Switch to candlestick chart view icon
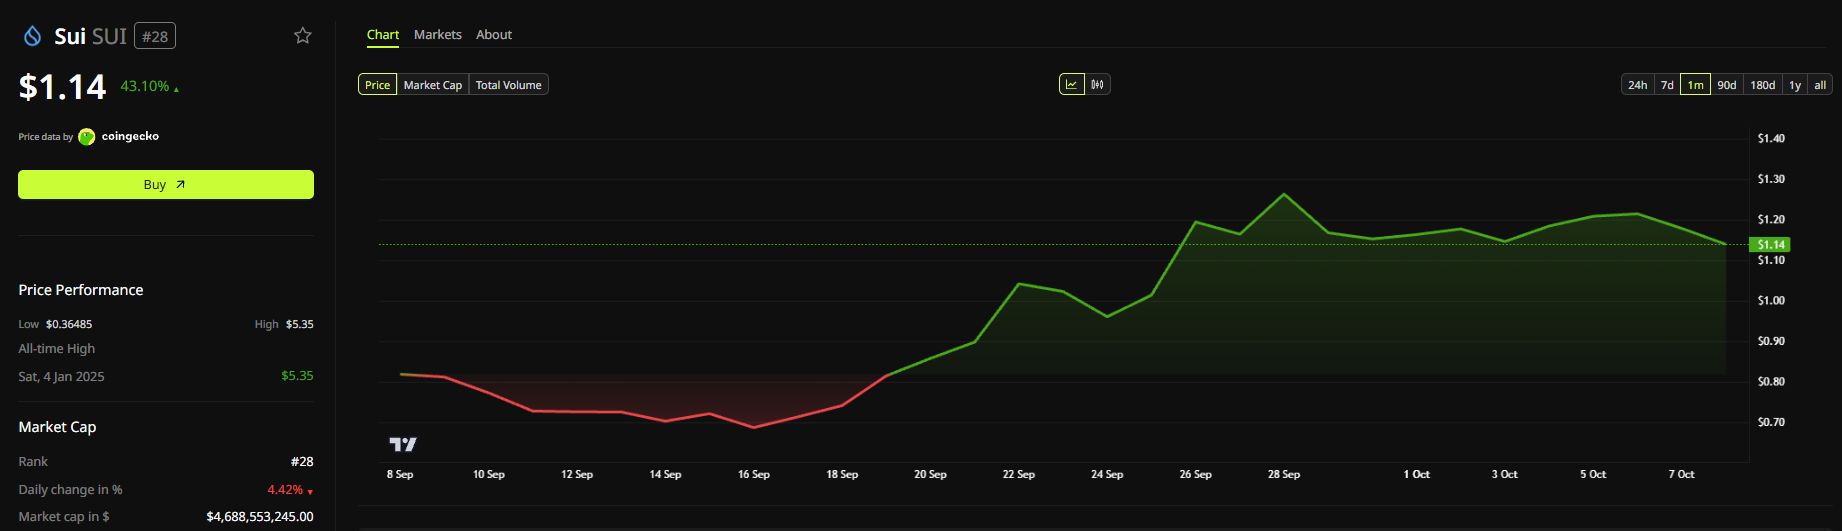The width and height of the screenshot is (1842, 531). [1098, 85]
